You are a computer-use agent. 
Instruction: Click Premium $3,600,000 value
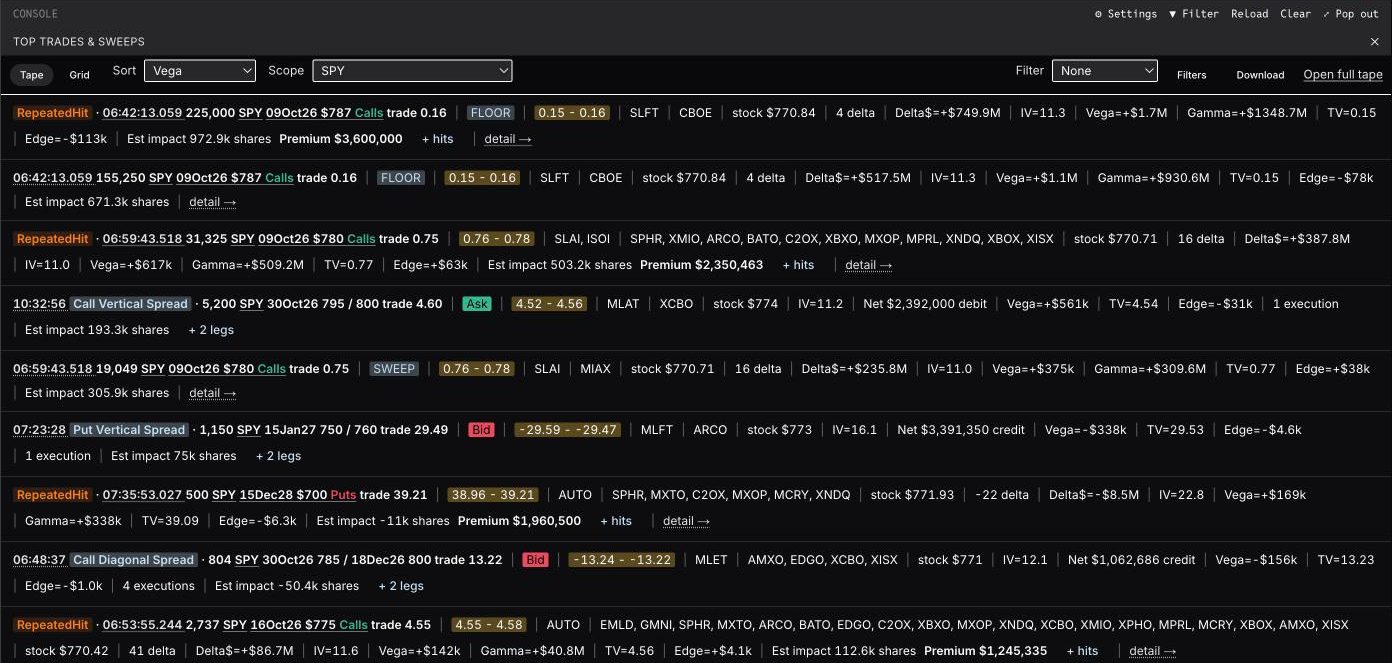click(x=341, y=139)
